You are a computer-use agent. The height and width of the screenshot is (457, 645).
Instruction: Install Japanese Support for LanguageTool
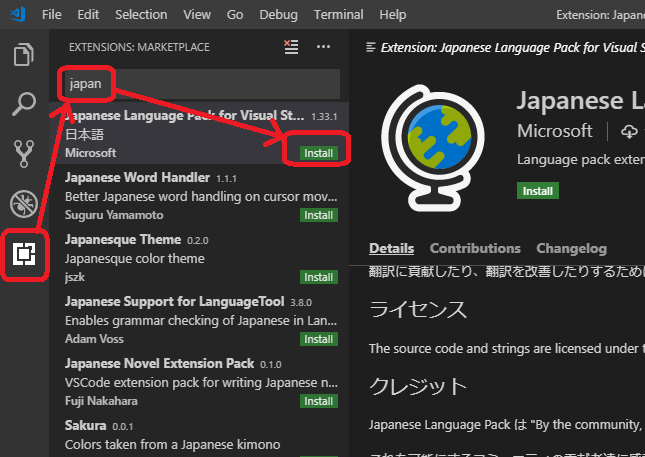click(319, 339)
